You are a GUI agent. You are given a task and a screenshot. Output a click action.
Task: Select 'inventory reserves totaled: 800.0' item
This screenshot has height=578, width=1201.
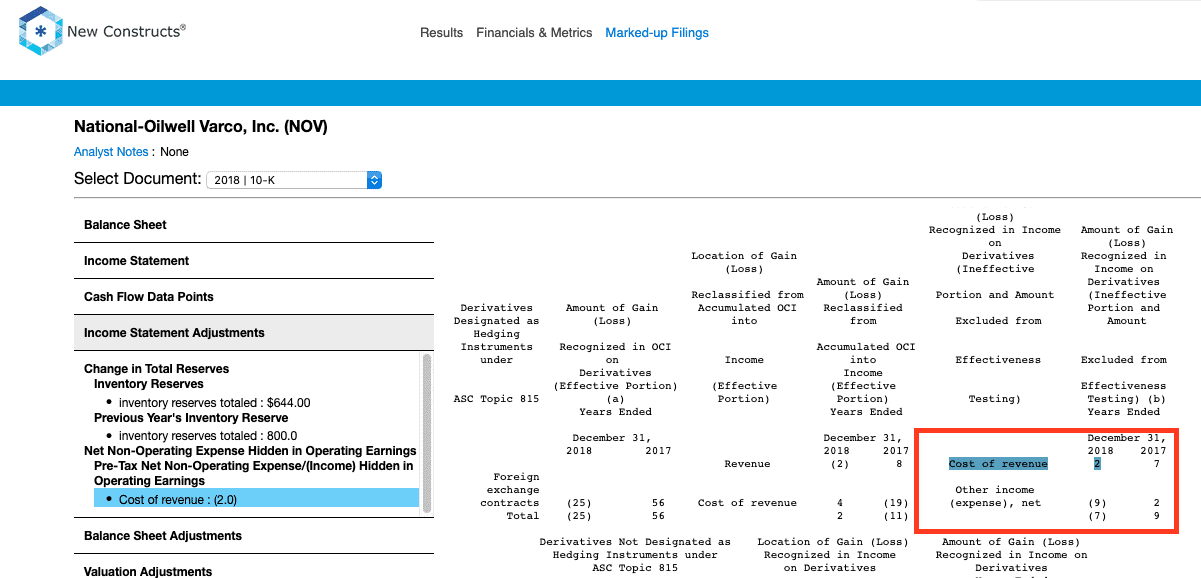[x=208, y=436]
